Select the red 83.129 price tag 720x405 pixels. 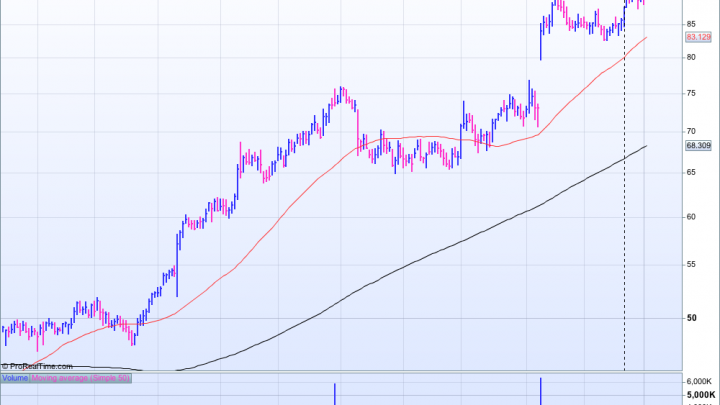point(698,37)
